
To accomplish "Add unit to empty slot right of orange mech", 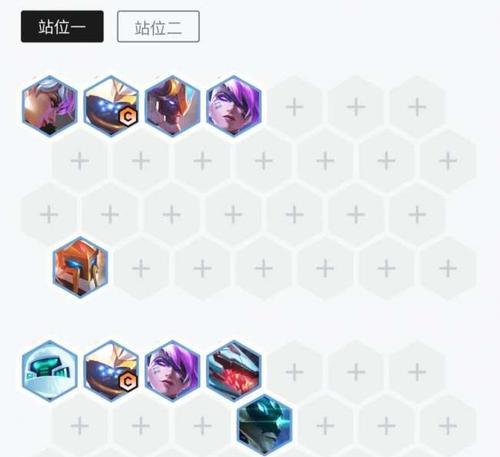I will 141,268.
